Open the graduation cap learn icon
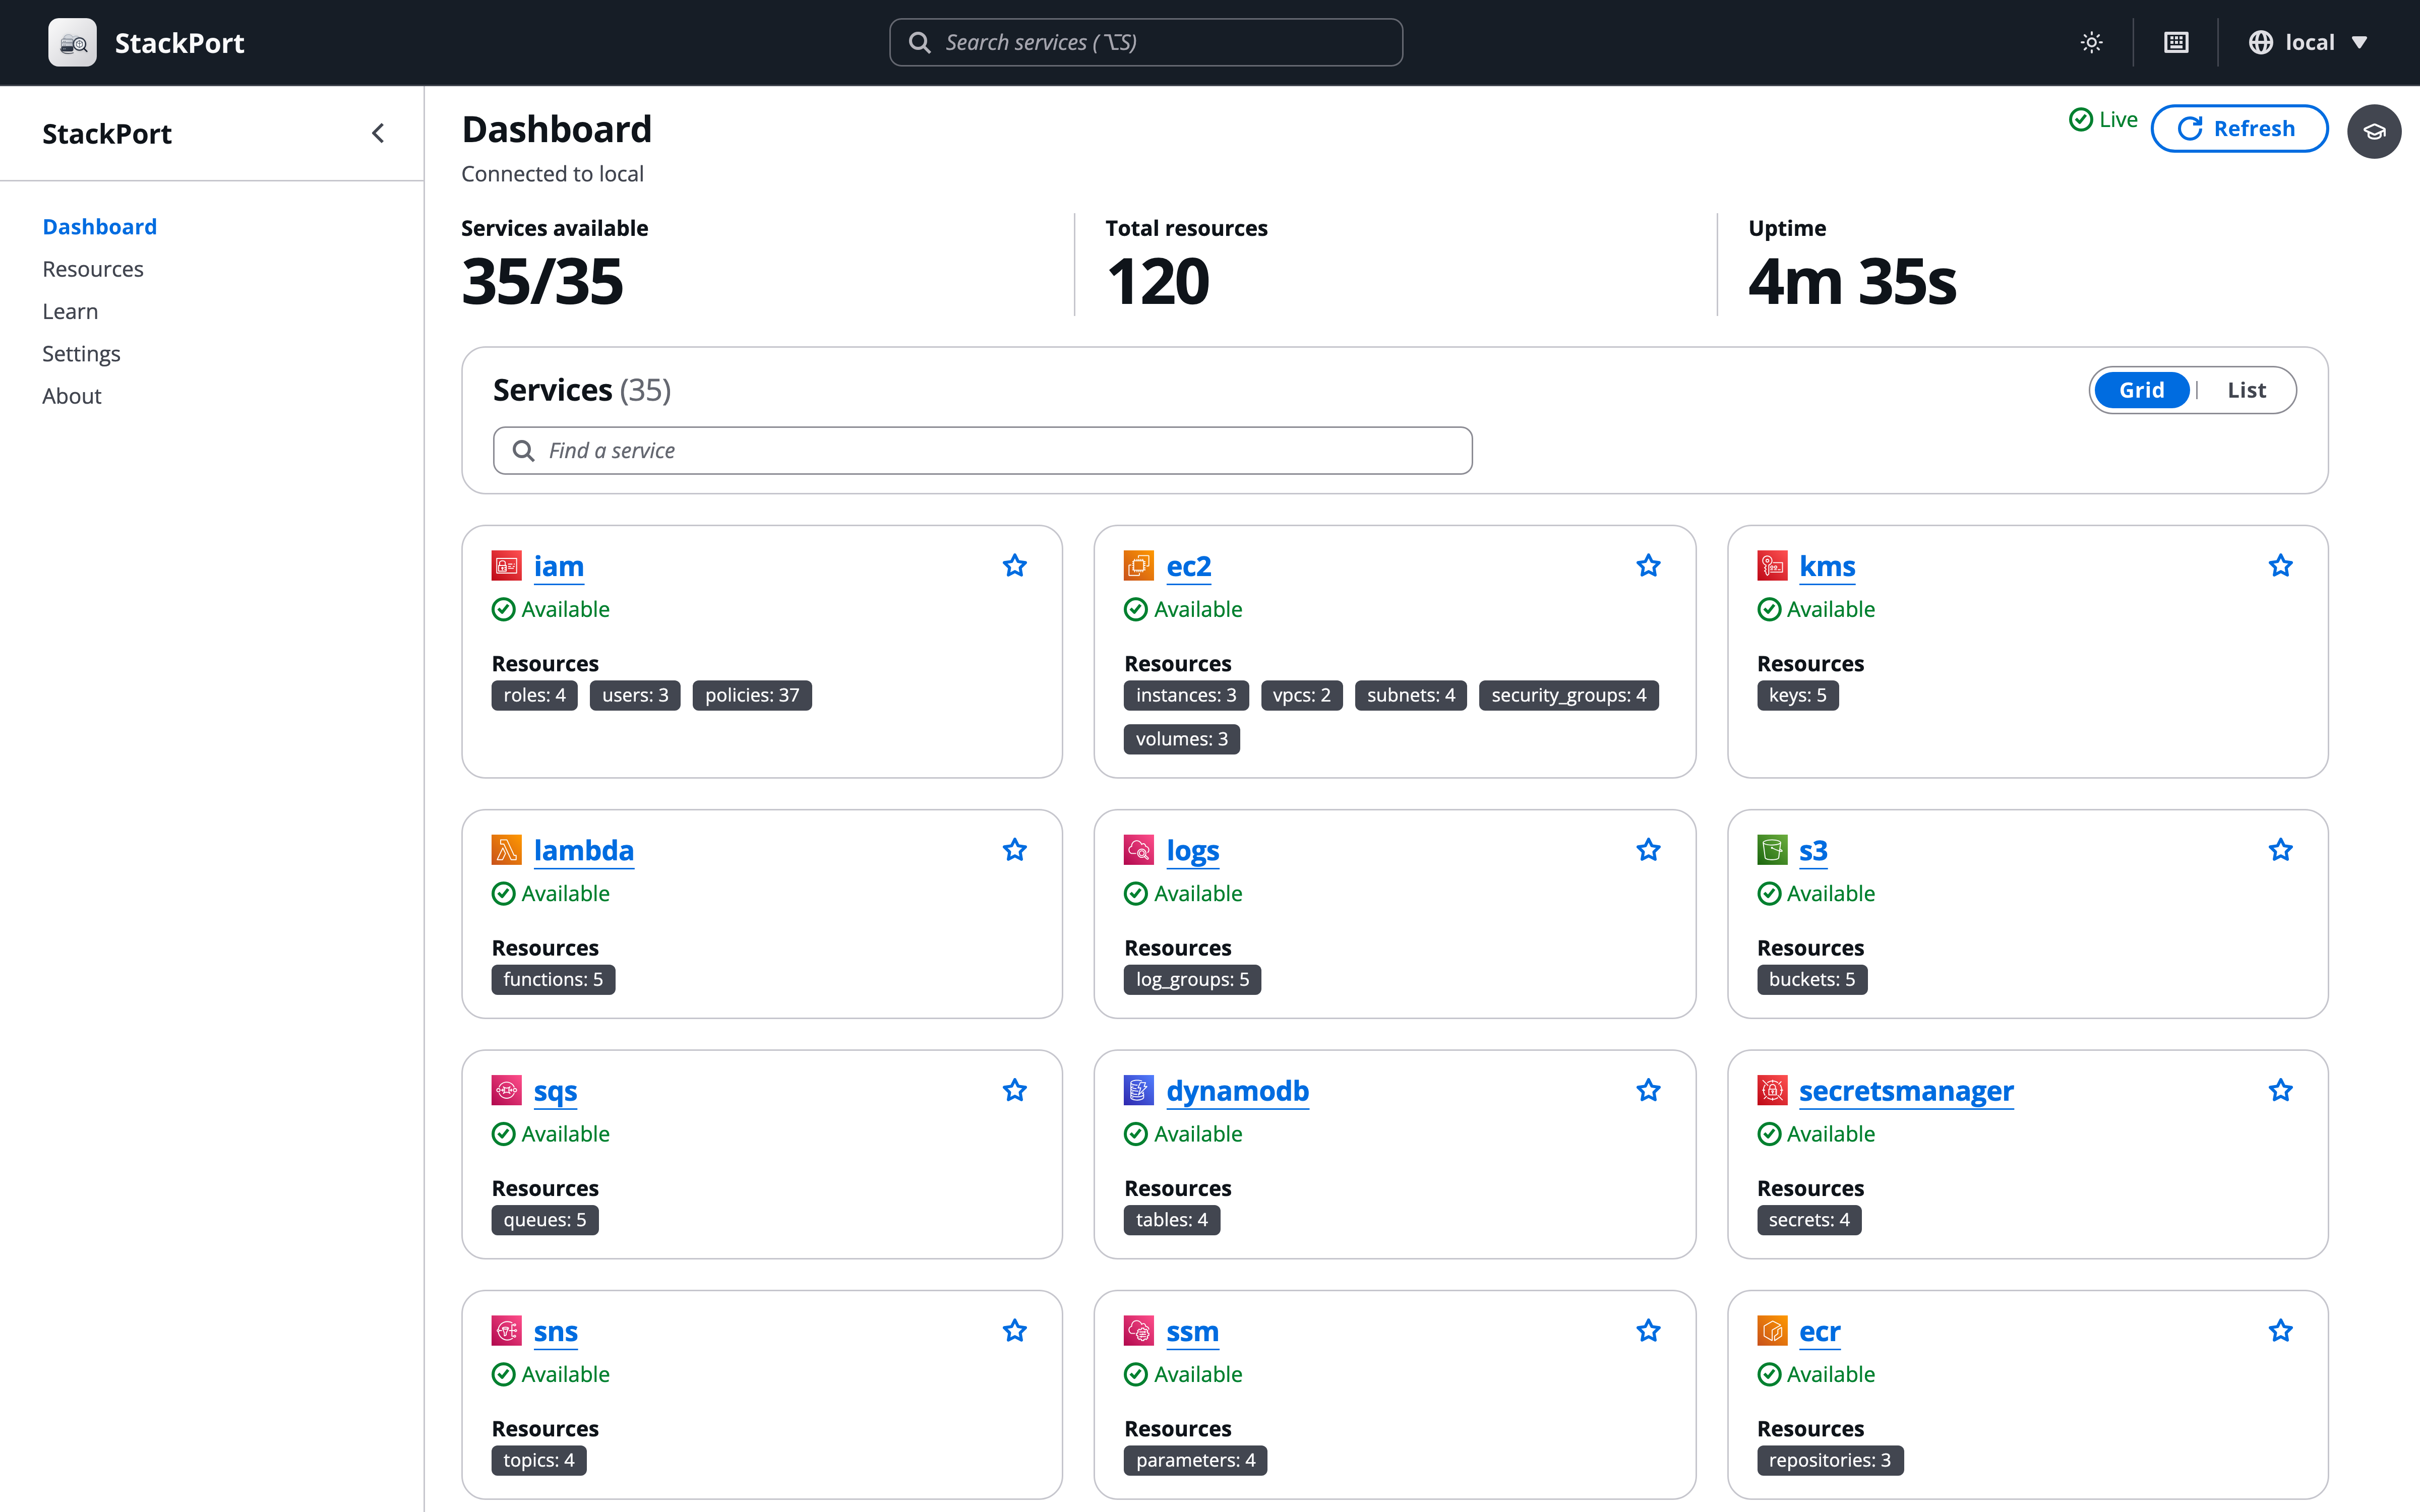 (2374, 131)
